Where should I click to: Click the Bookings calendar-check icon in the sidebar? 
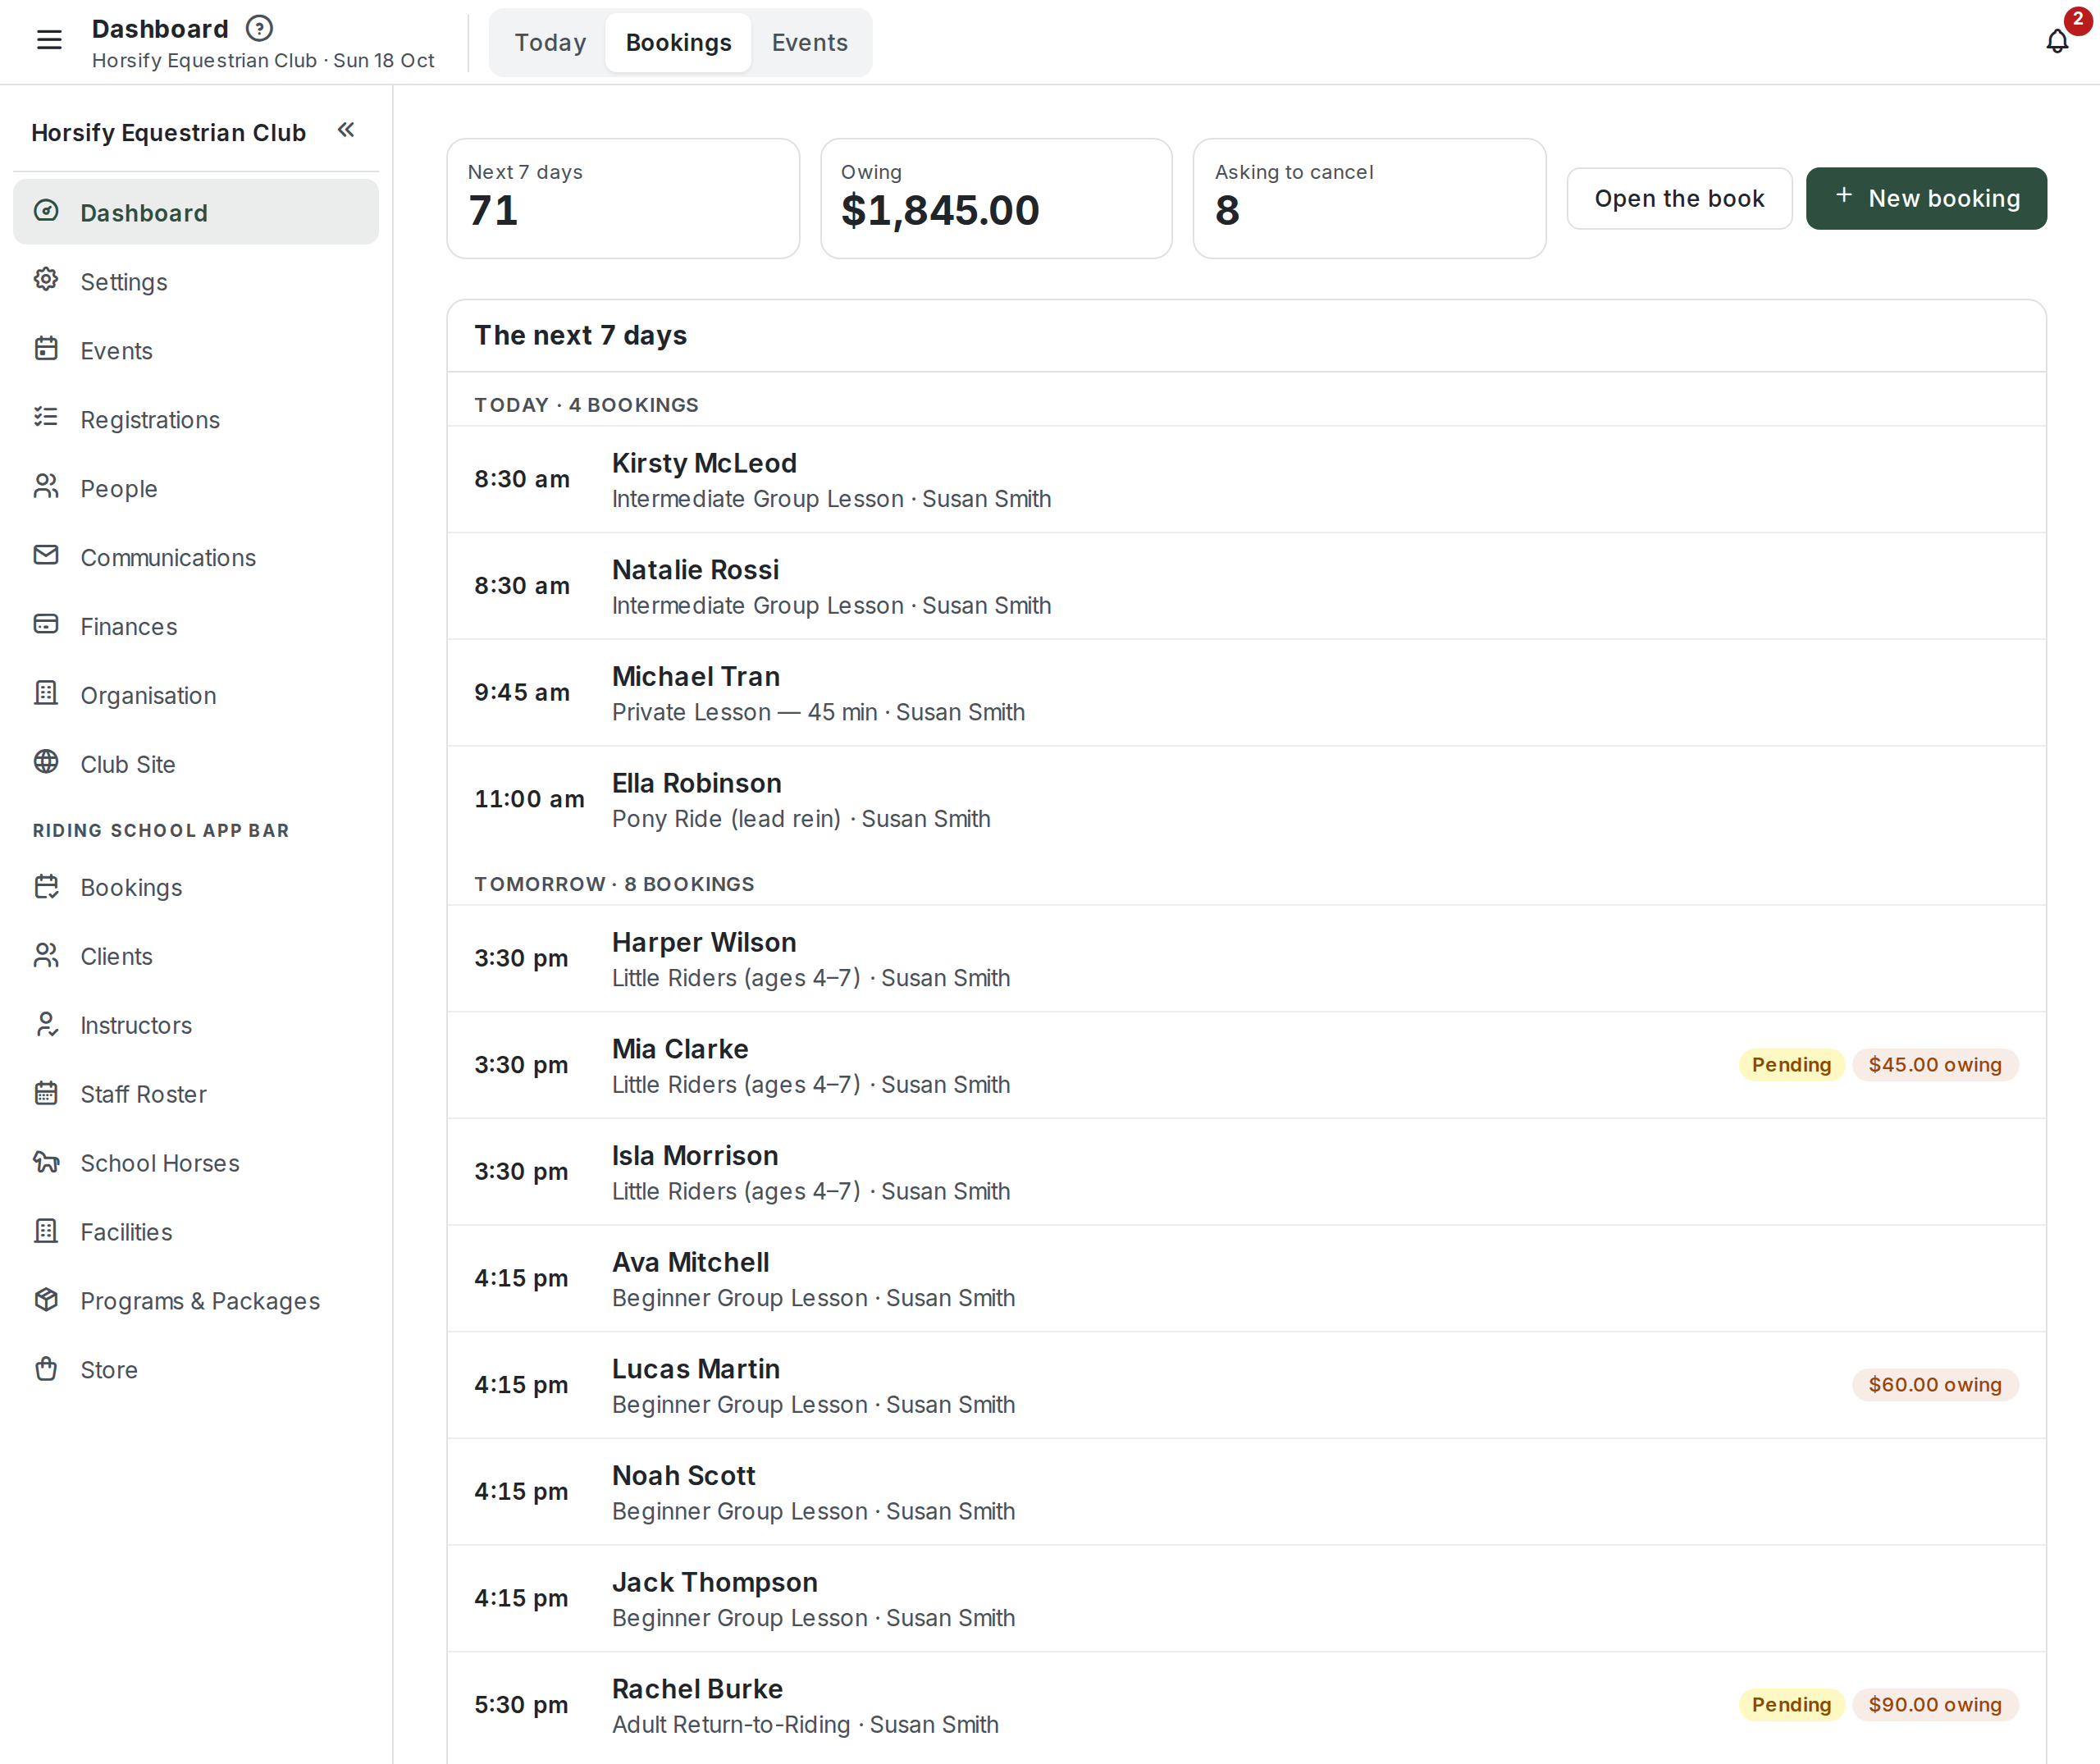(x=46, y=887)
